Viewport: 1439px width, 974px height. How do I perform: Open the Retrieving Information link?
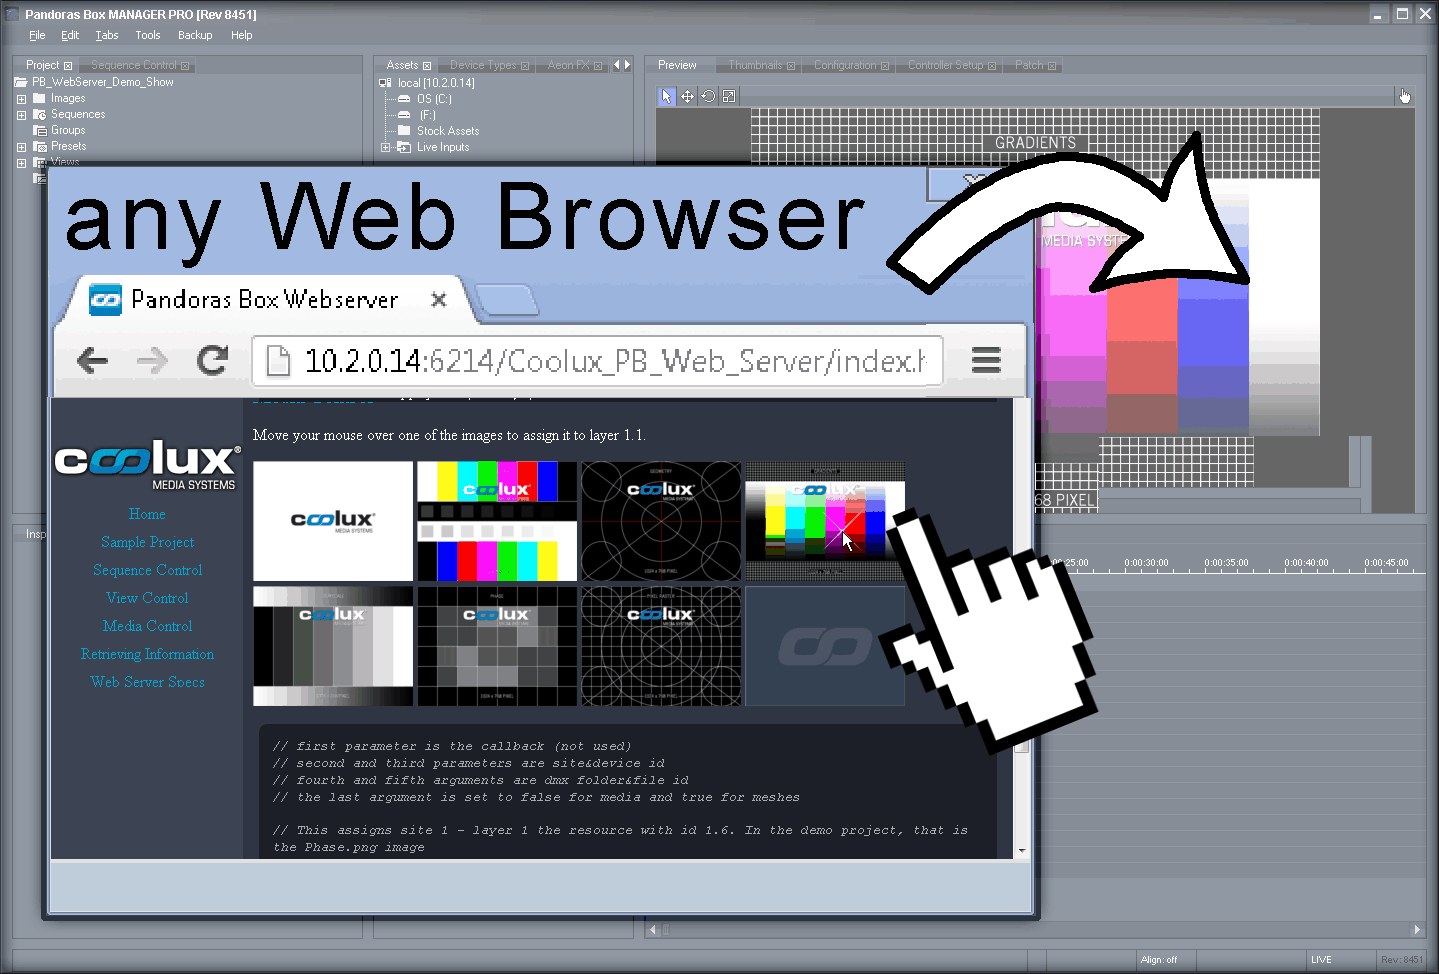147,654
